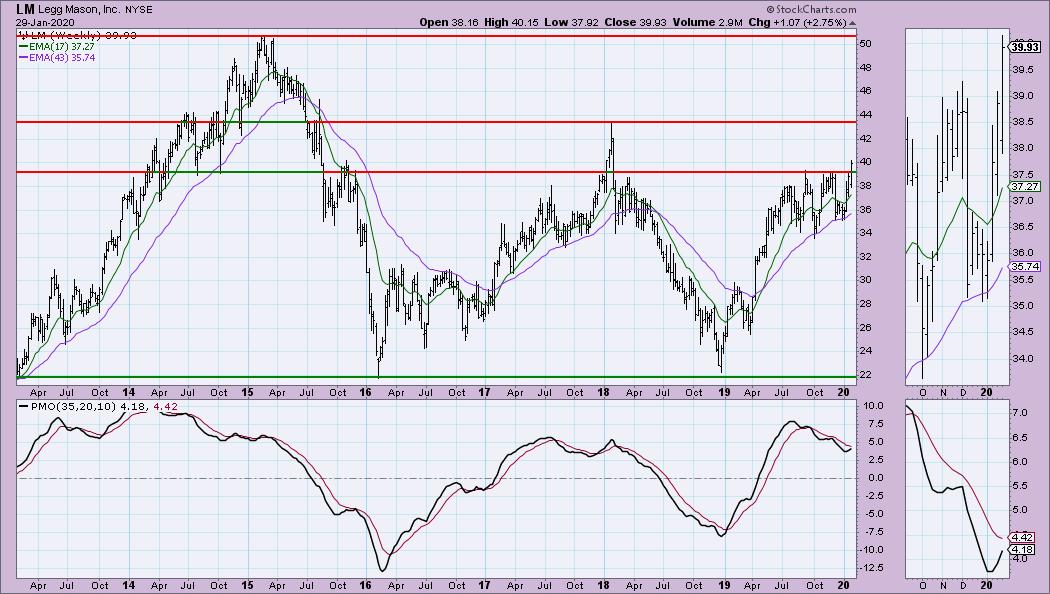1050x594 pixels.
Task: Click the 35.74 EMA tag in zoom panel
Action: 1025,267
